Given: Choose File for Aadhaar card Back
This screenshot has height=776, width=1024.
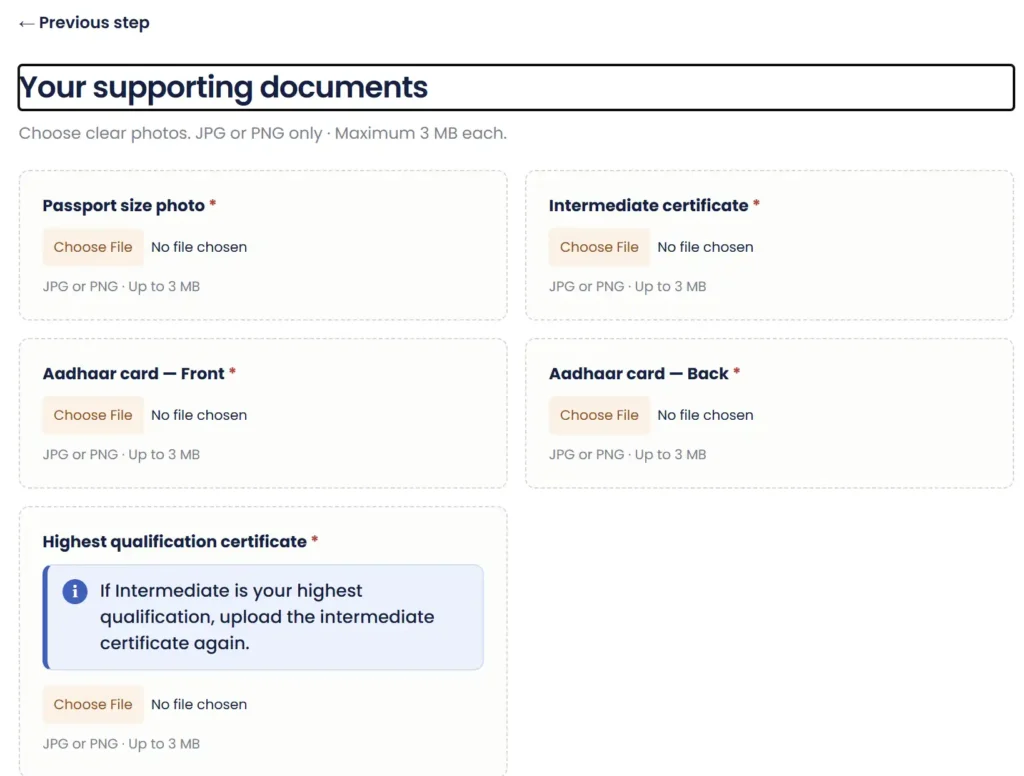Looking at the screenshot, I should point(599,415).
